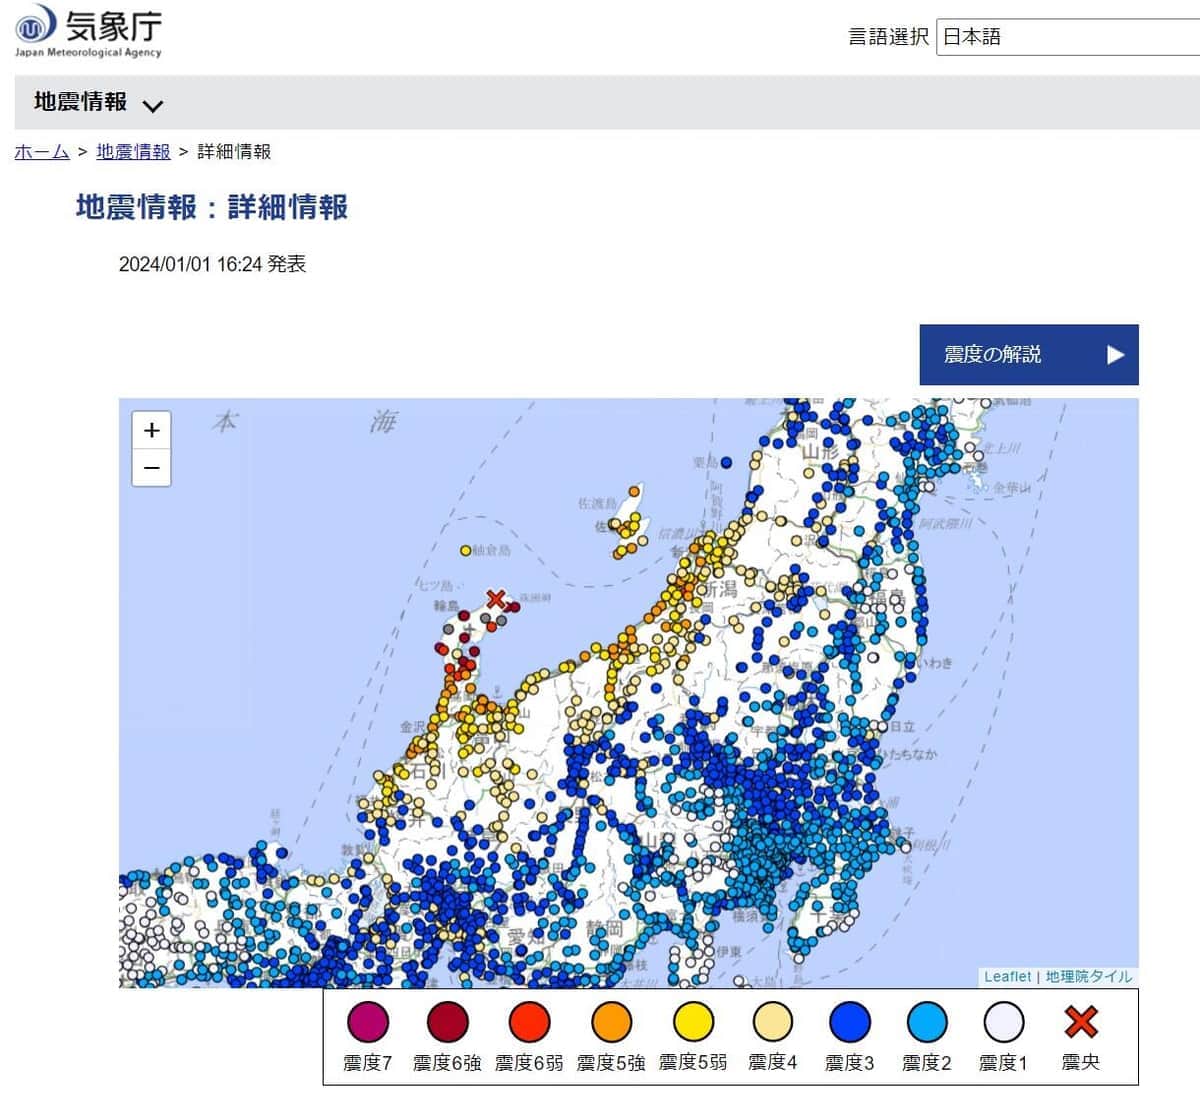
Task: Go to ホーム breadcrumb link
Action: click(42, 152)
